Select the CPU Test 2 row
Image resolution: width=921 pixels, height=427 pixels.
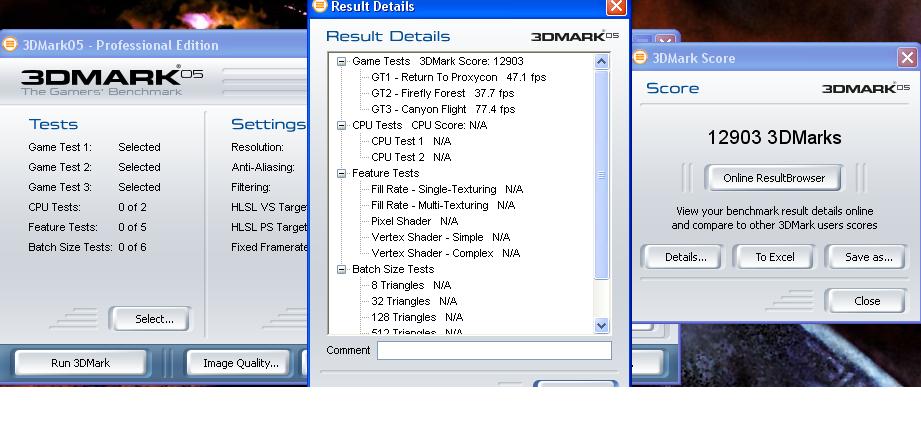[x=411, y=157]
